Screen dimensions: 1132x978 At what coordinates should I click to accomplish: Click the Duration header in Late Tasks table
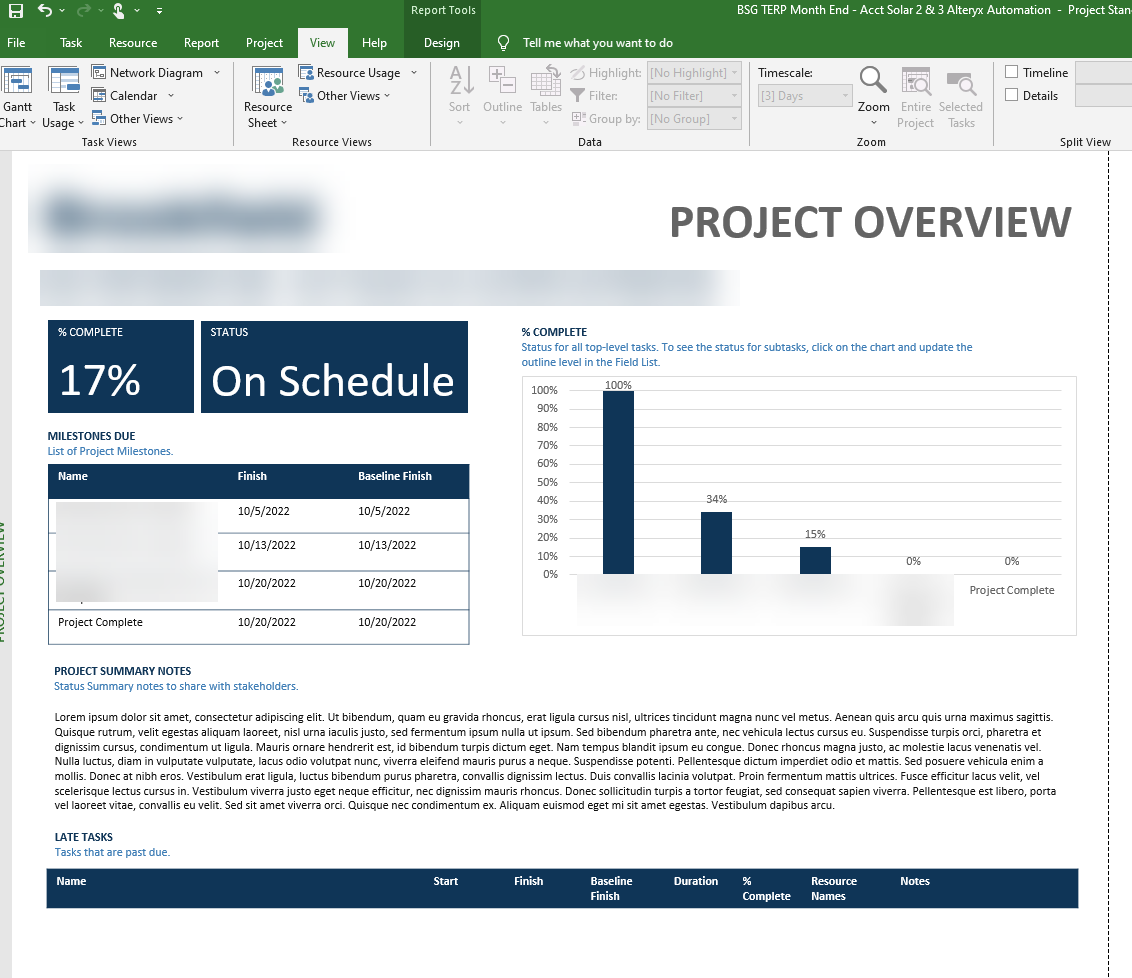coord(696,881)
